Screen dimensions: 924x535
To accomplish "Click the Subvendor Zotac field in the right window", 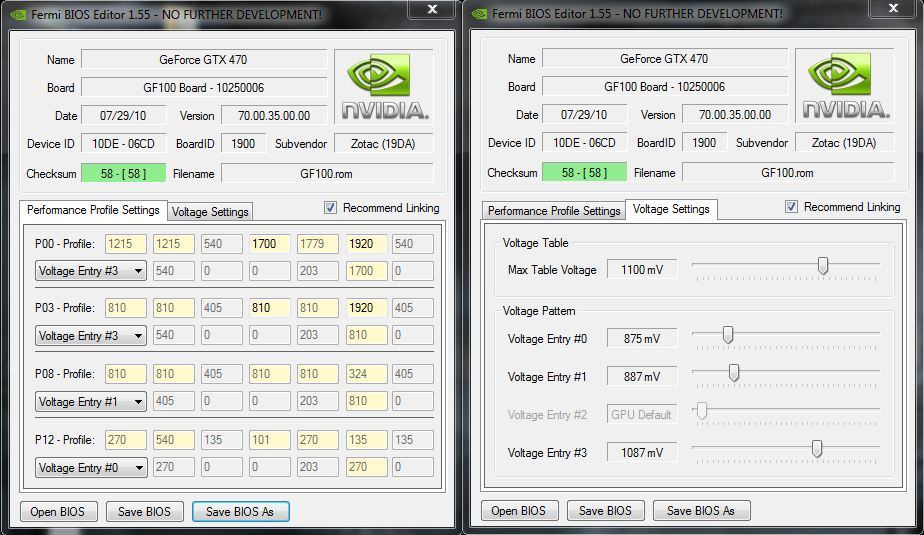I will (844, 143).
